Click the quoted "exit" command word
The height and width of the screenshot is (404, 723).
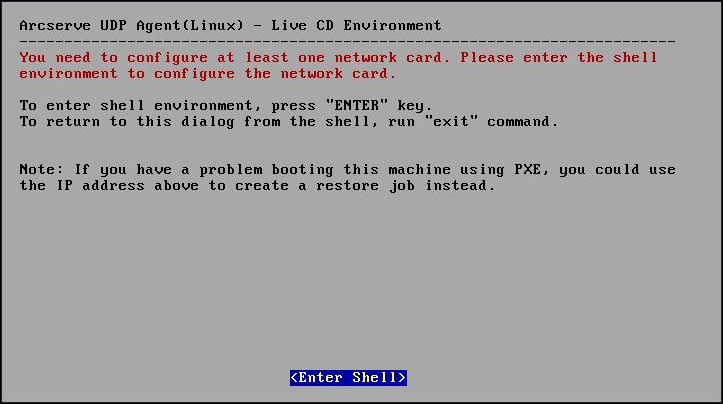coord(451,121)
